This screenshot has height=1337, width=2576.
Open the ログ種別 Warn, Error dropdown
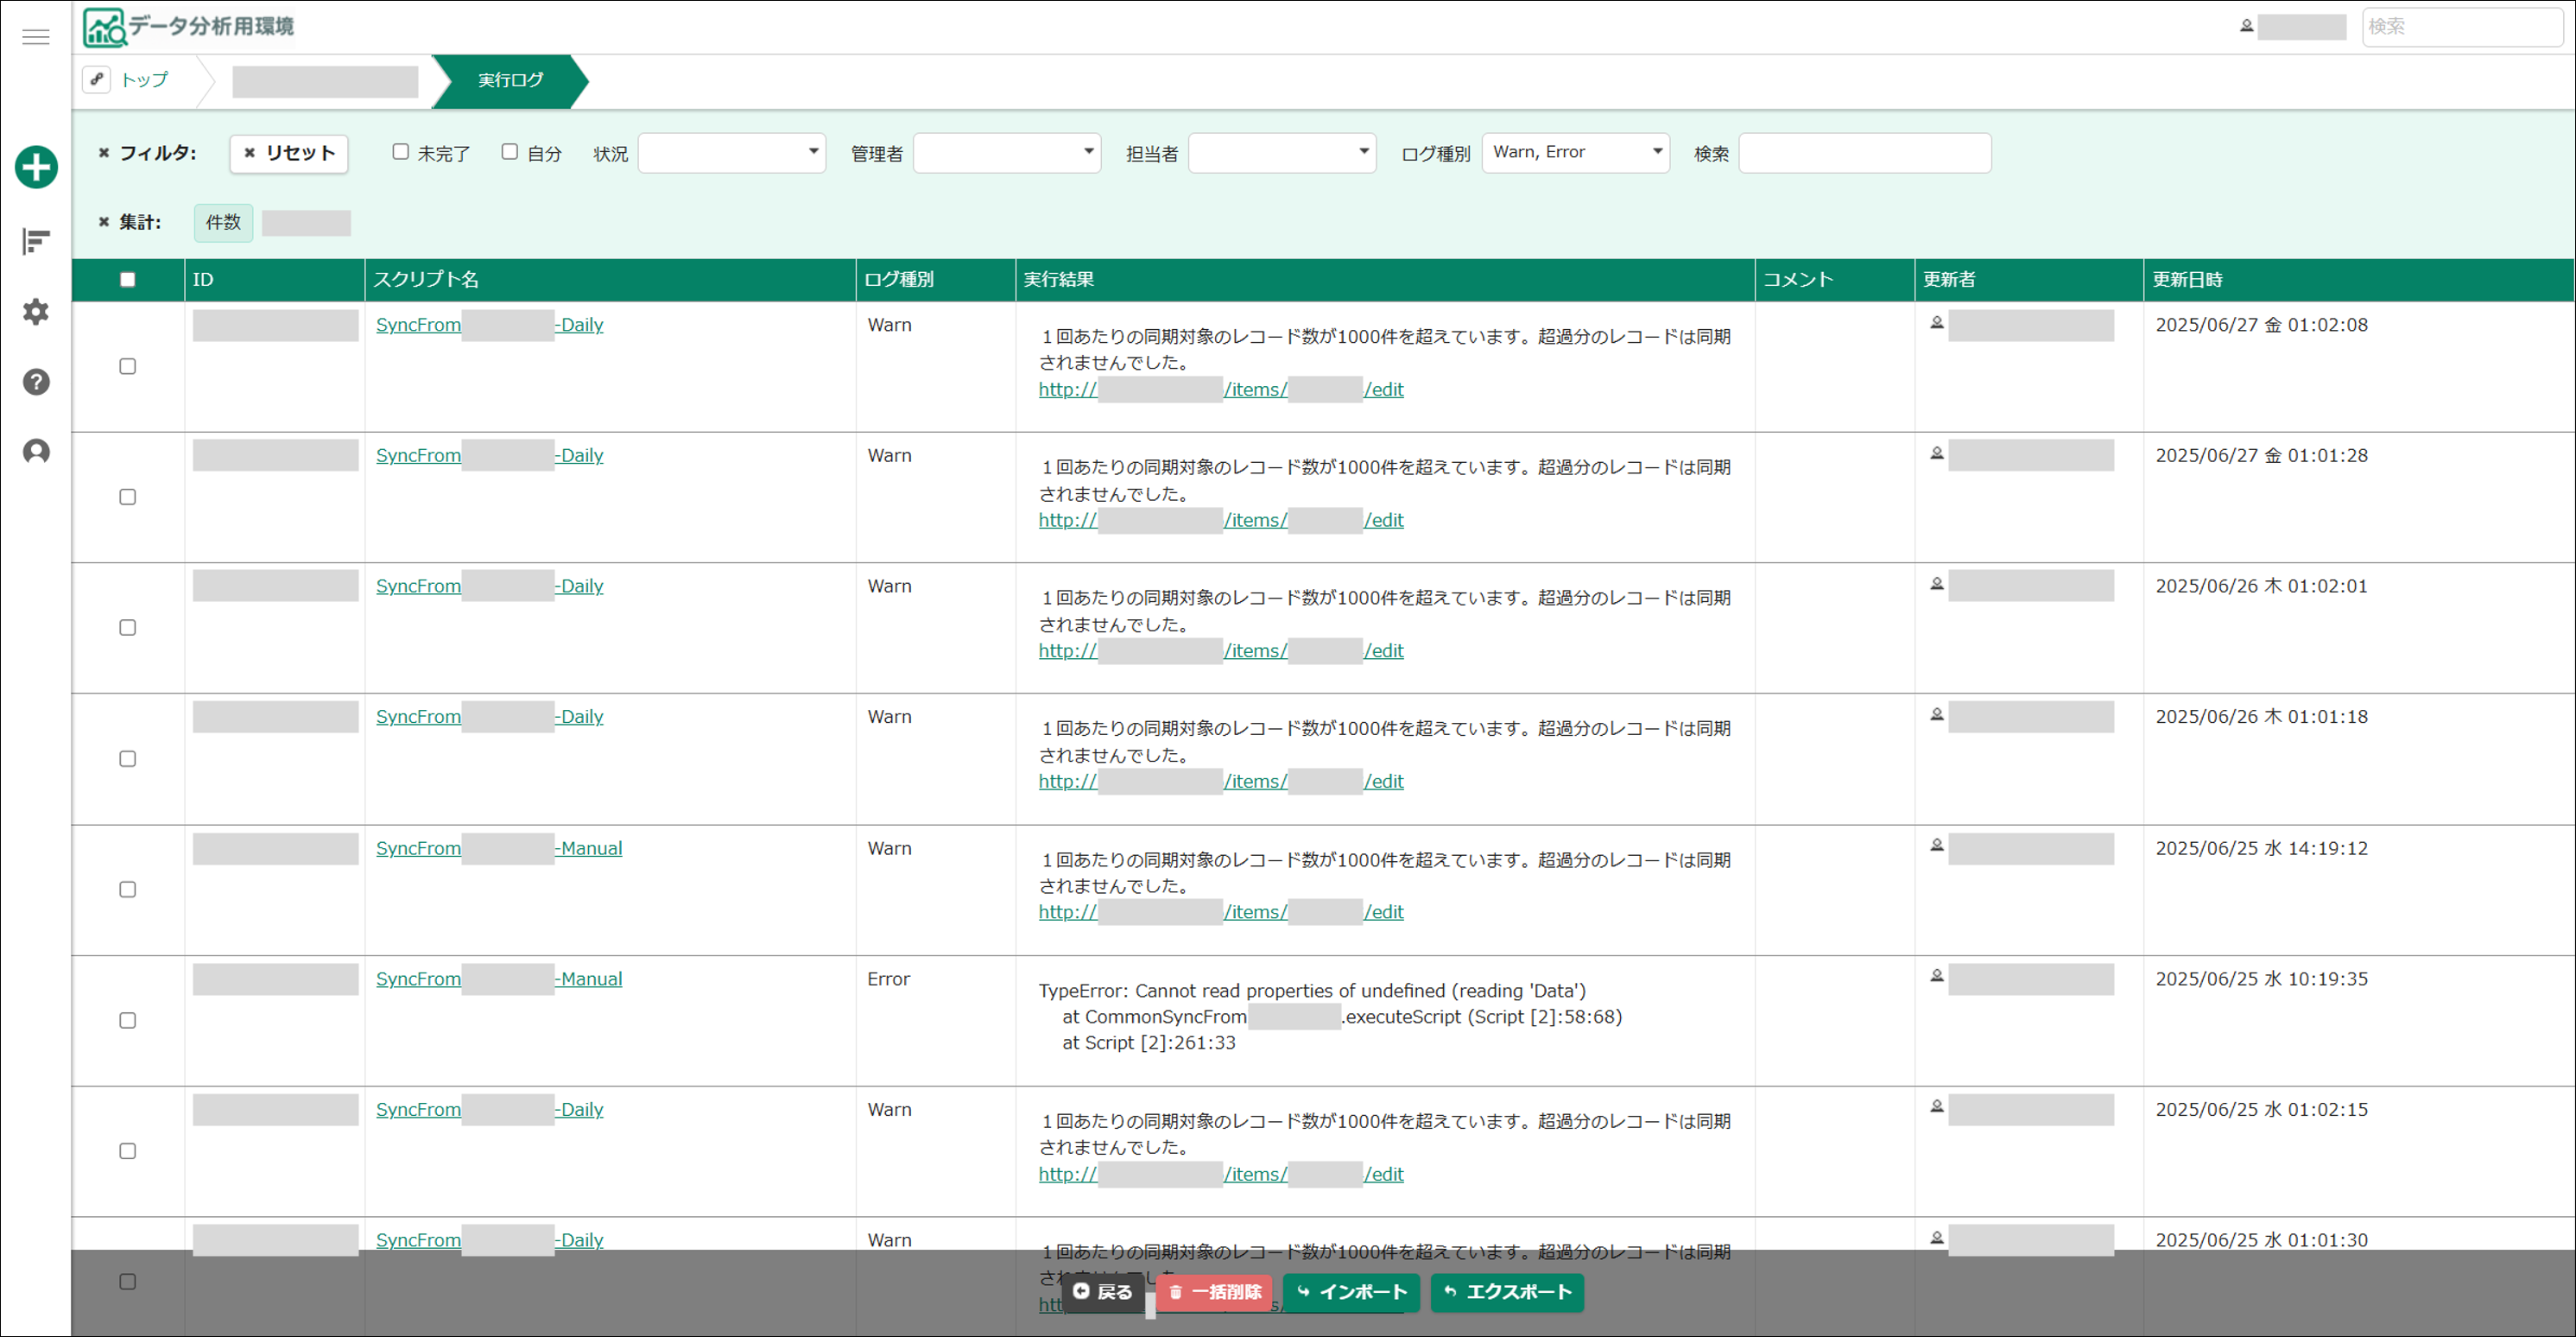(x=1576, y=153)
